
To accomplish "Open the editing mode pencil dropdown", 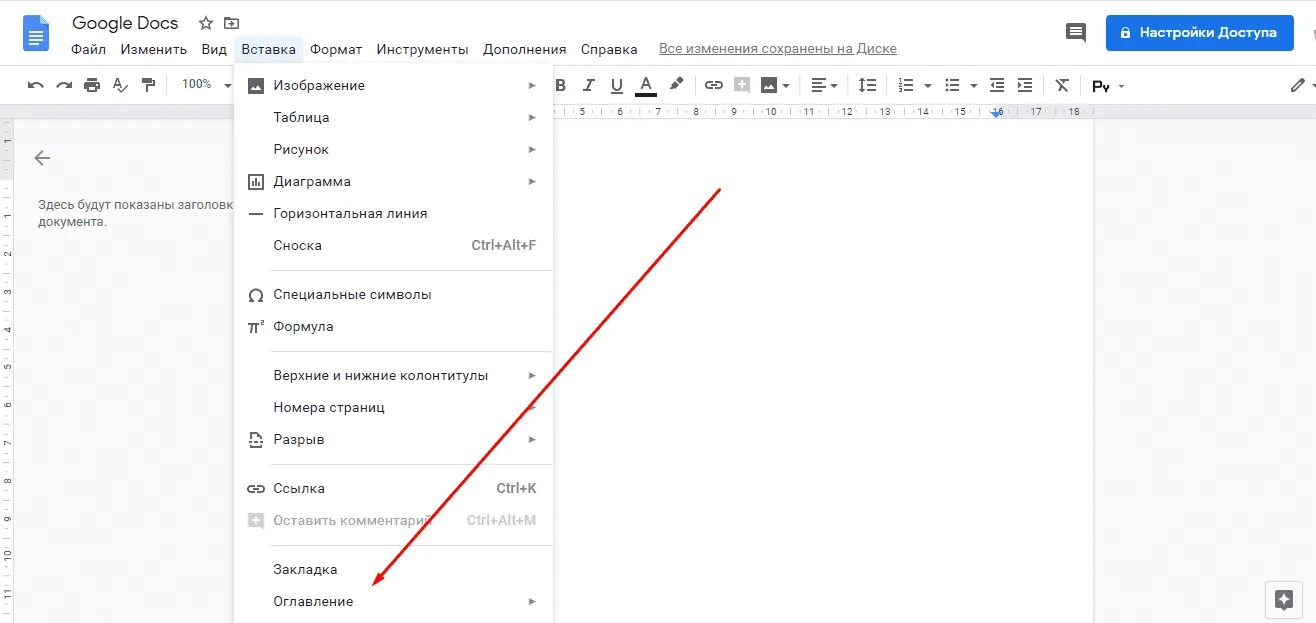I will (x=1302, y=85).
